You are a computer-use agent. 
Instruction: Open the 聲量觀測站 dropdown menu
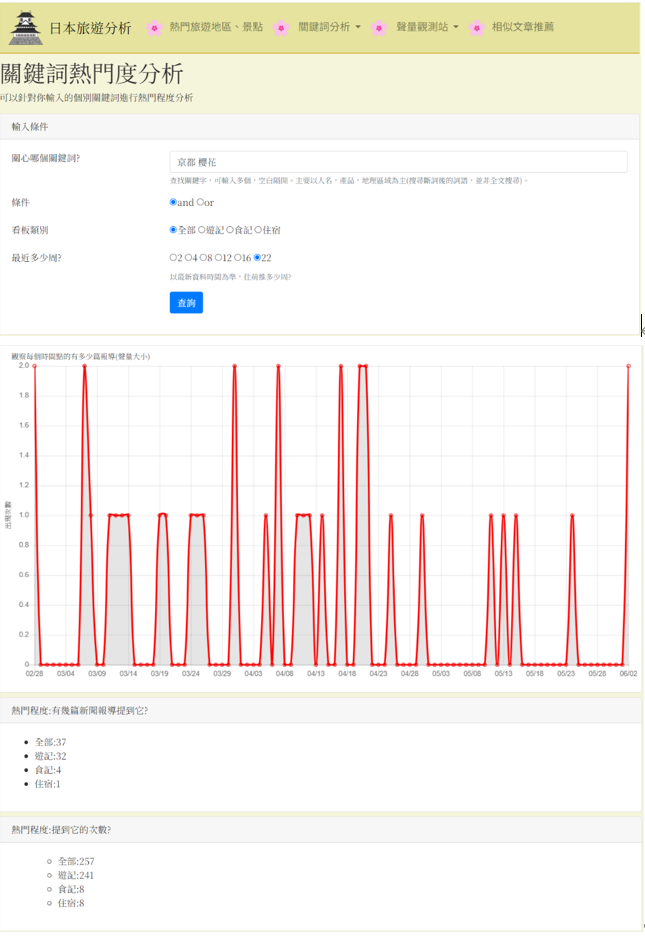[427, 28]
